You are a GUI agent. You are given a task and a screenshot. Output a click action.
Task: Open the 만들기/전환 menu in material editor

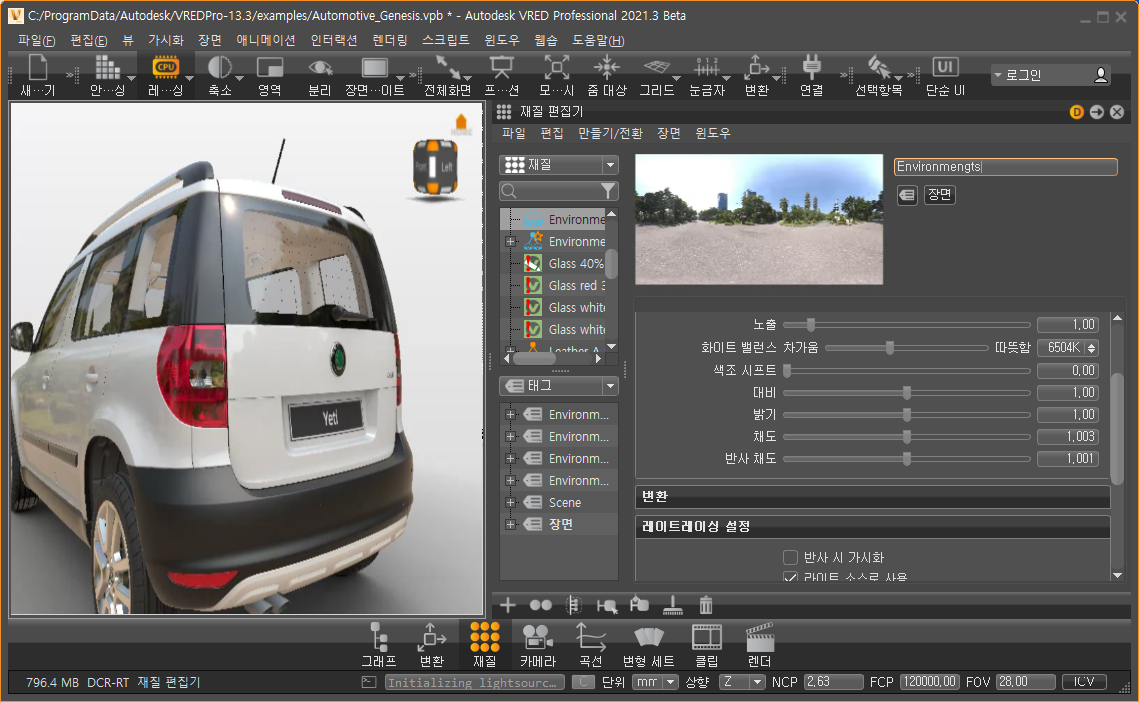[x=610, y=133]
